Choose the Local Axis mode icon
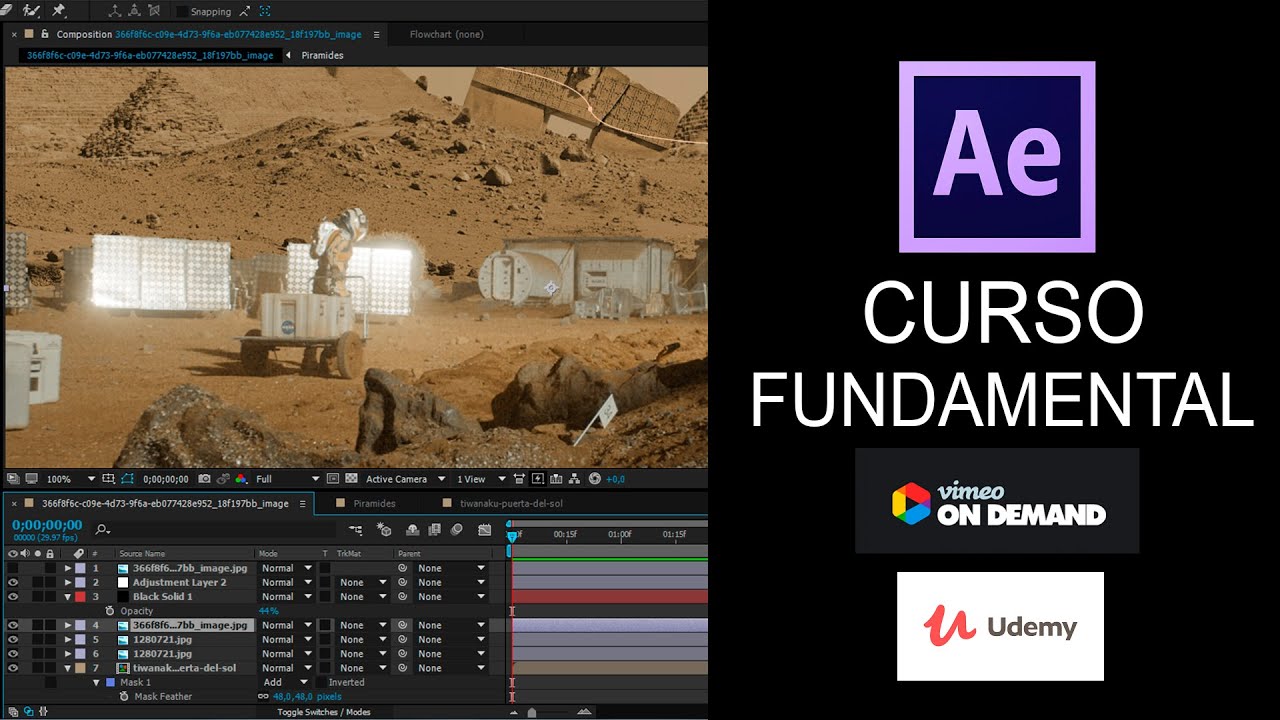The width and height of the screenshot is (1280, 720). click(115, 11)
